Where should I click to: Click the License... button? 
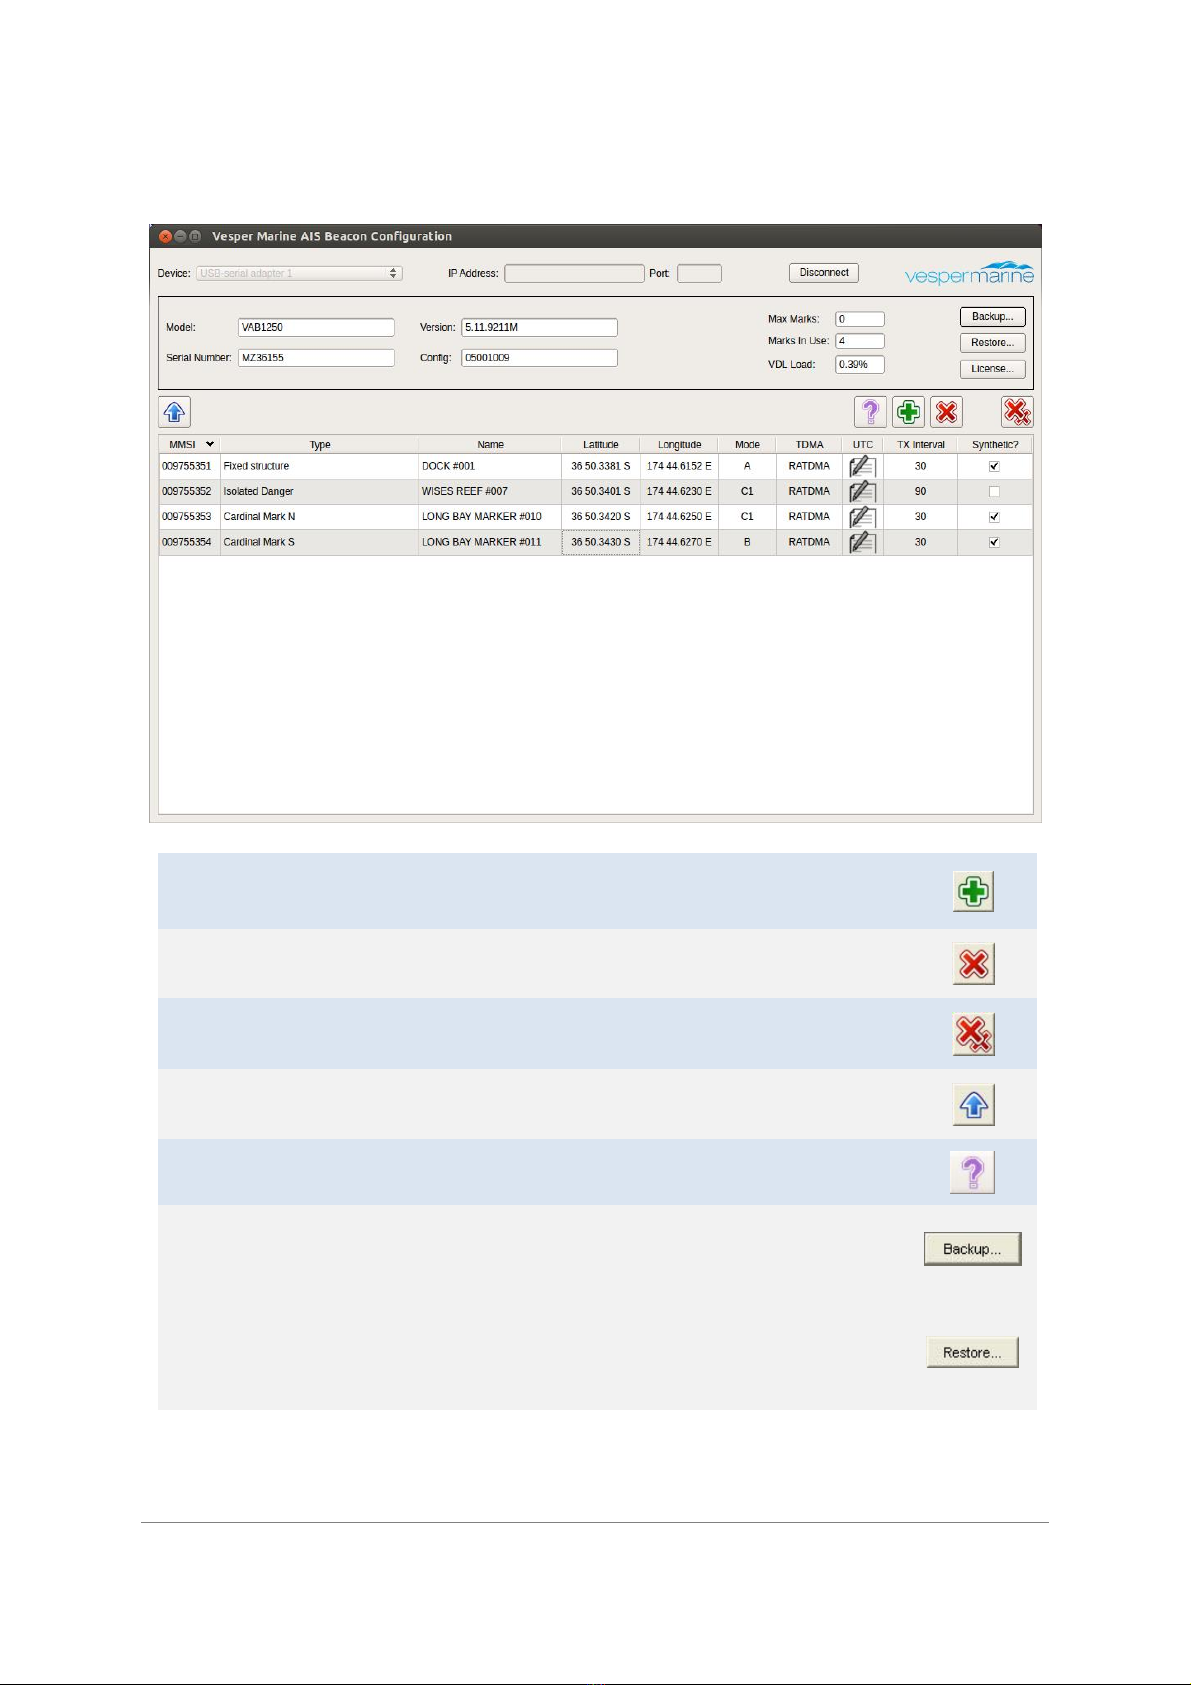pyautogui.click(x=993, y=369)
